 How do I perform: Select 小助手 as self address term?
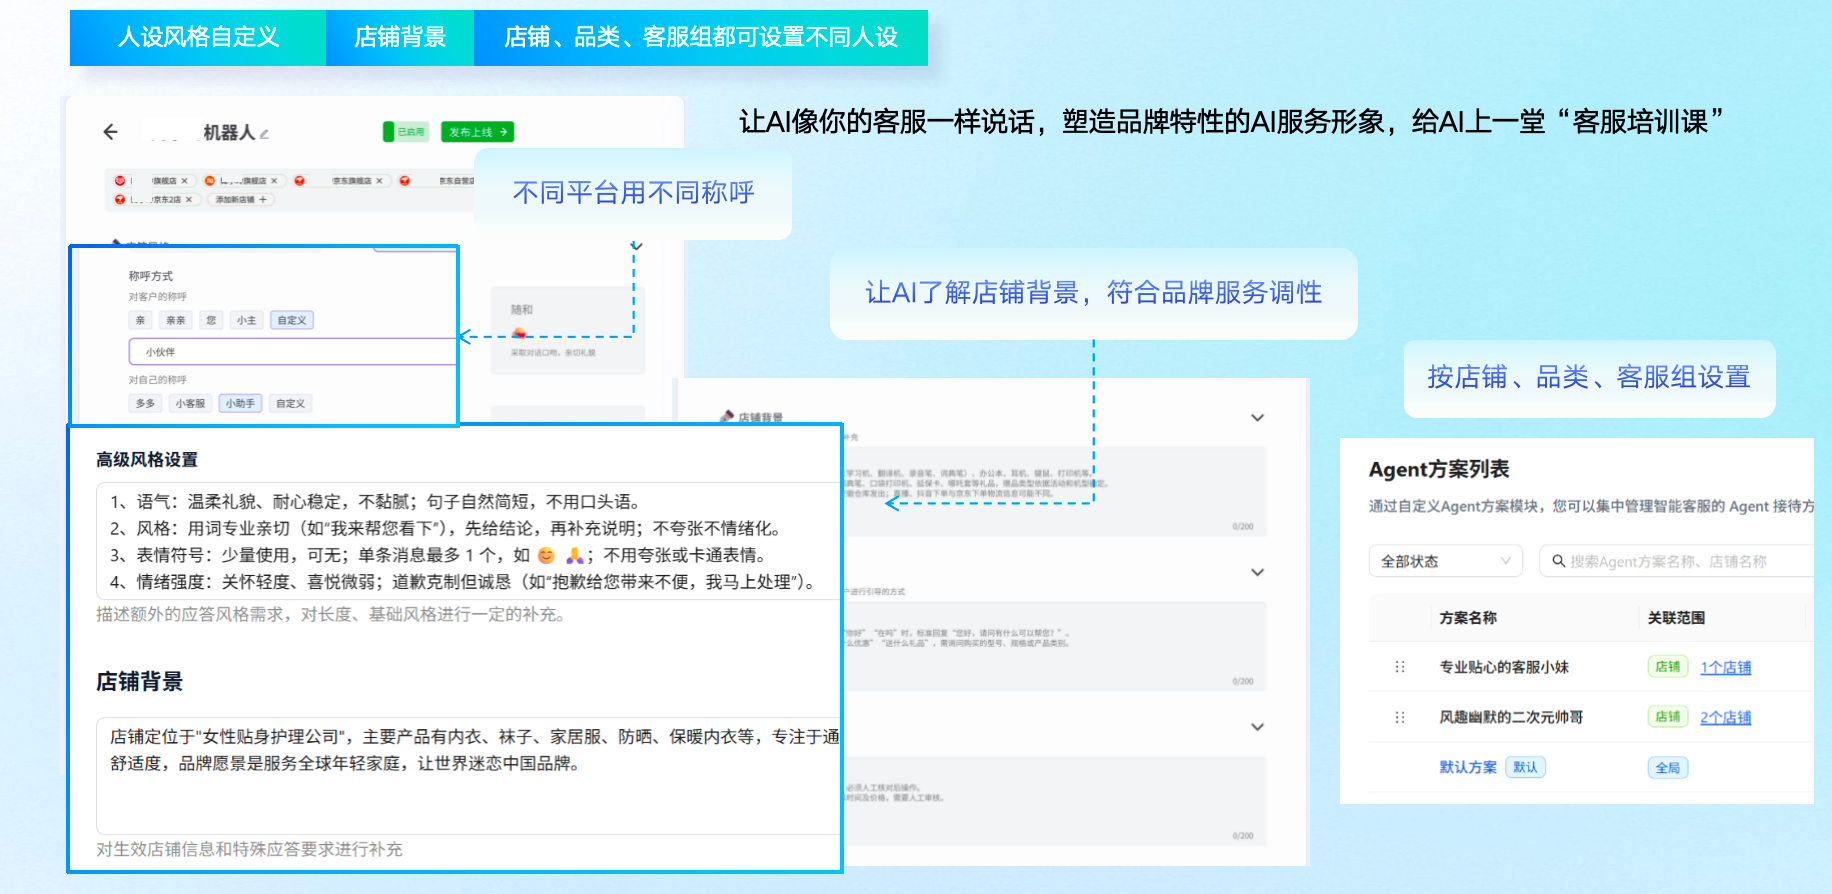[240, 403]
